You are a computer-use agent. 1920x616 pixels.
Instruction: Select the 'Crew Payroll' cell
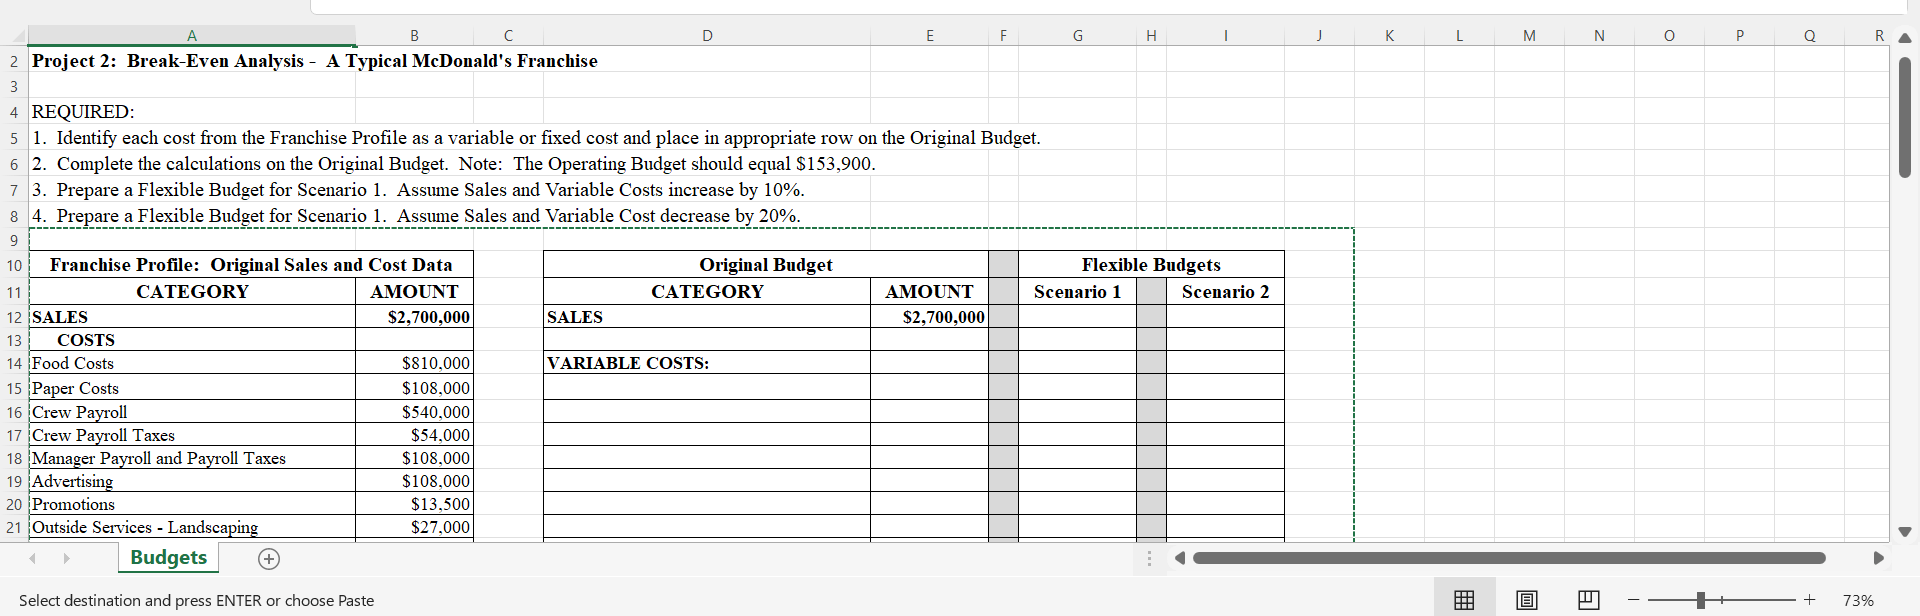click(x=192, y=412)
